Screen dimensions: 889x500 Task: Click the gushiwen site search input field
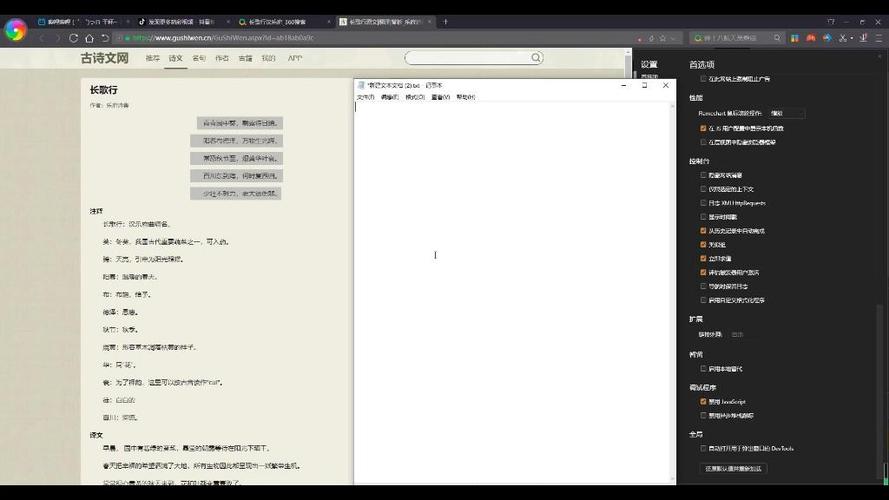click(x=468, y=58)
